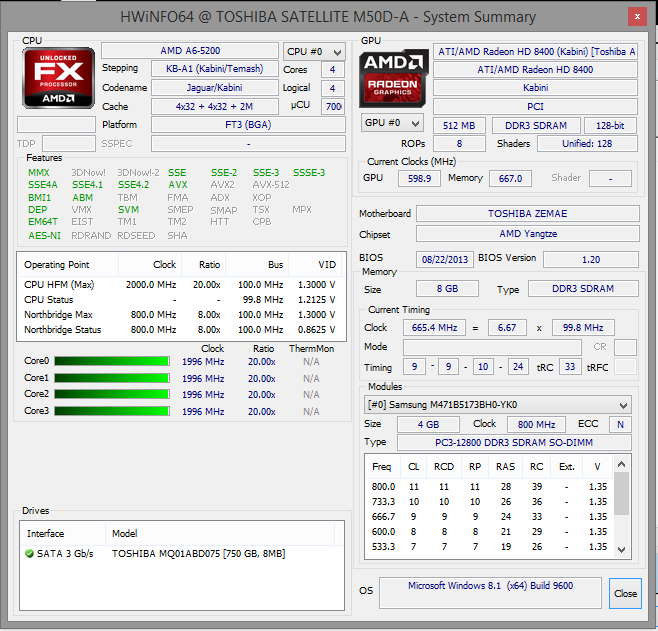Click the ECC N field
The width and height of the screenshot is (658, 631).
point(620,425)
